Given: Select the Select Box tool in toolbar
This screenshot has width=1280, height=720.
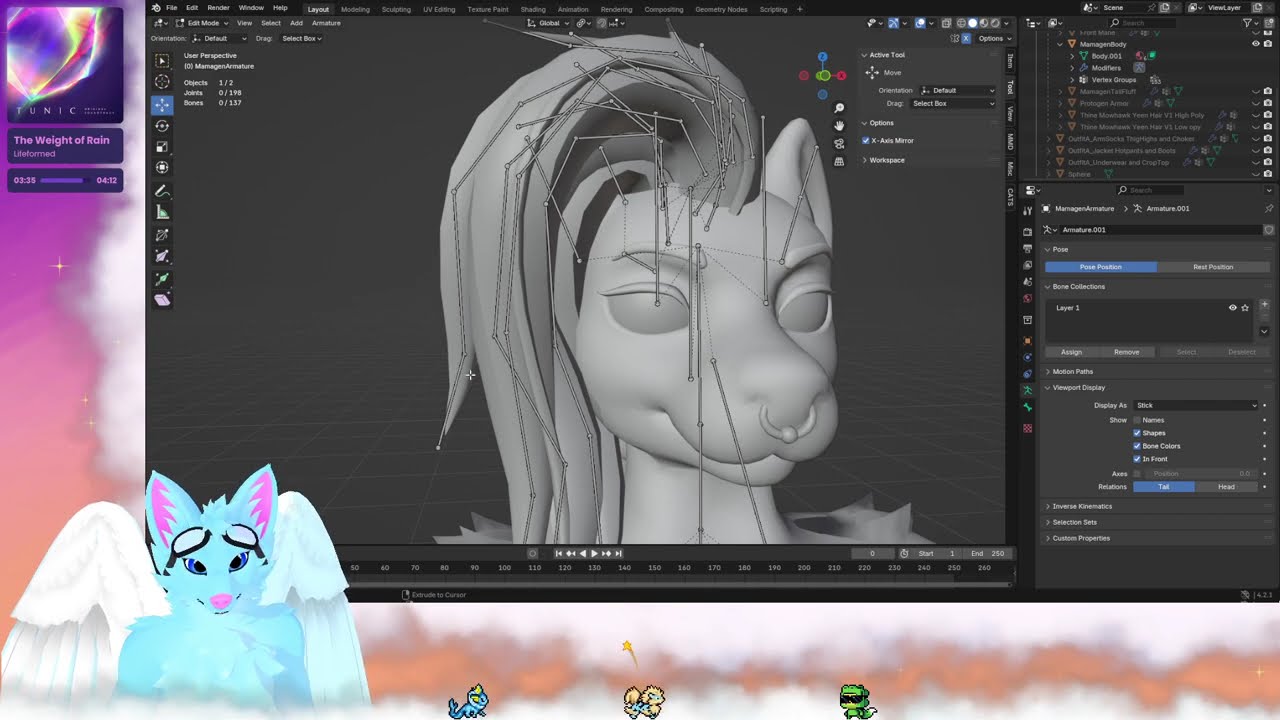Looking at the screenshot, I should click(162, 61).
